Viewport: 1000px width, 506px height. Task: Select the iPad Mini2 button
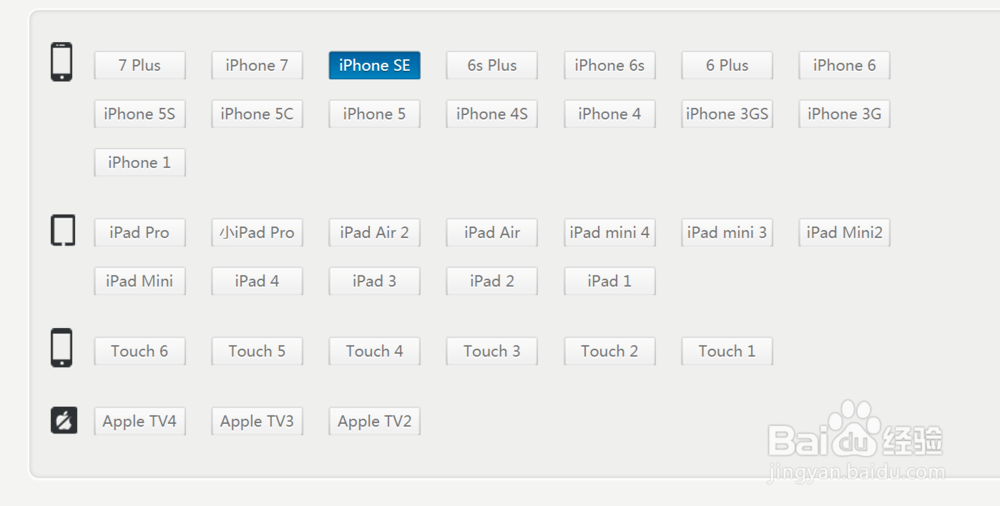point(844,232)
